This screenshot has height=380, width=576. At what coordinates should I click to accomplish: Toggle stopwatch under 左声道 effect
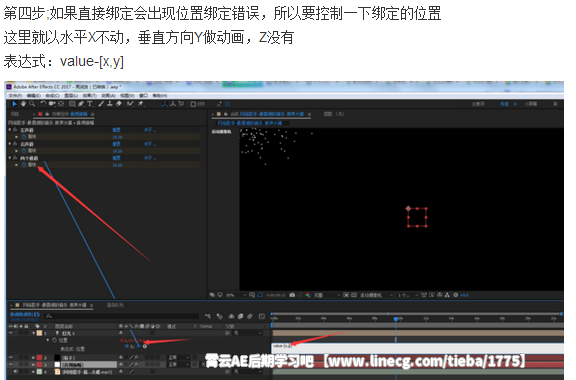point(24,136)
